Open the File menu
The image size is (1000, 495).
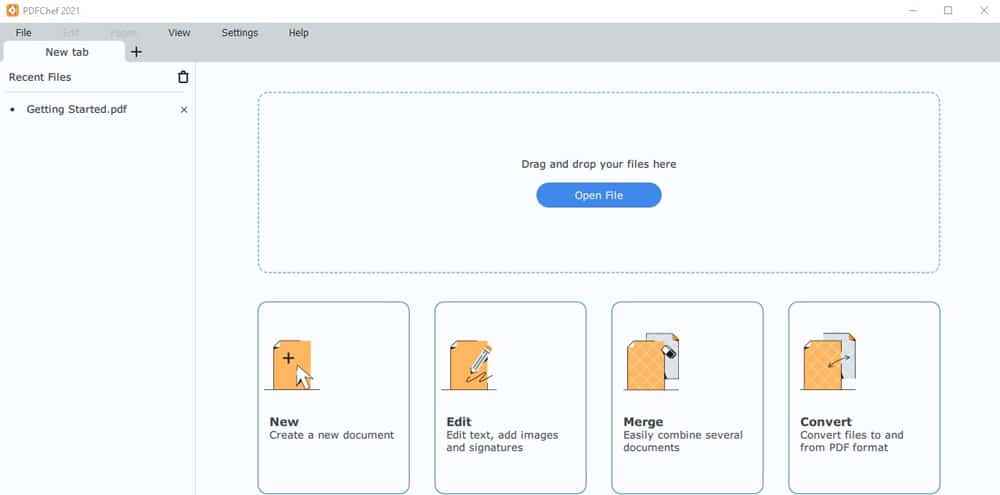click(x=24, y=33)
